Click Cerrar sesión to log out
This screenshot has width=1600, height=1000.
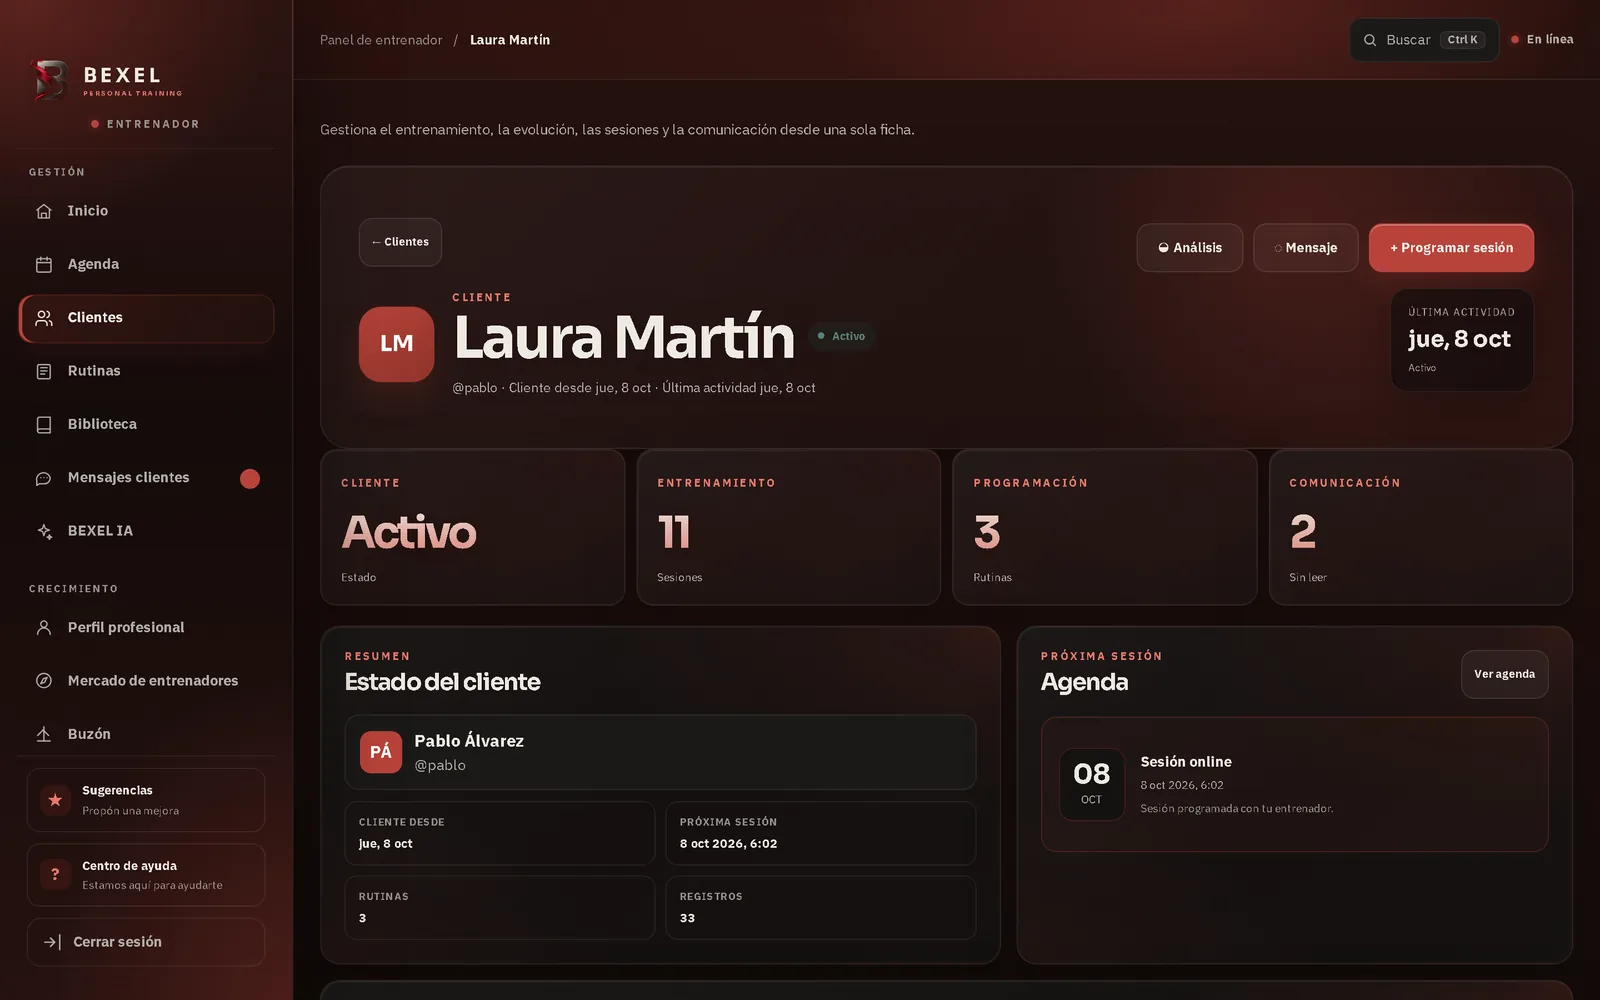click(x=146, y=942)
